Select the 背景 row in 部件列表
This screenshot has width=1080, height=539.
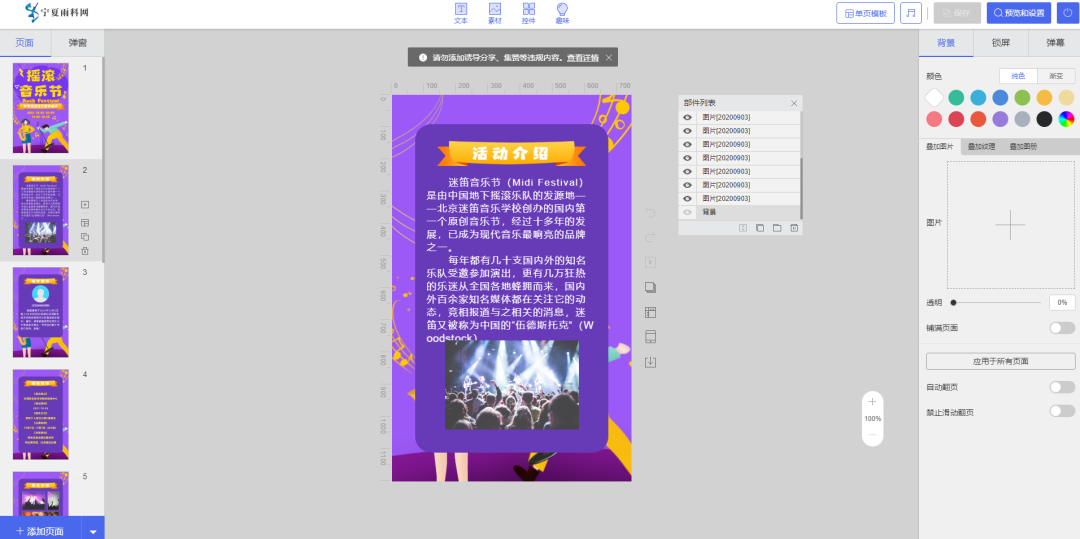click(740, 212)
